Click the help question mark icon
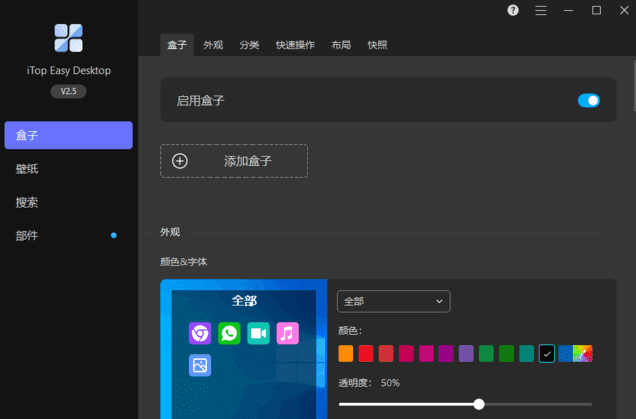Screen dimensions: 636x419 click(x=513, y=10)
